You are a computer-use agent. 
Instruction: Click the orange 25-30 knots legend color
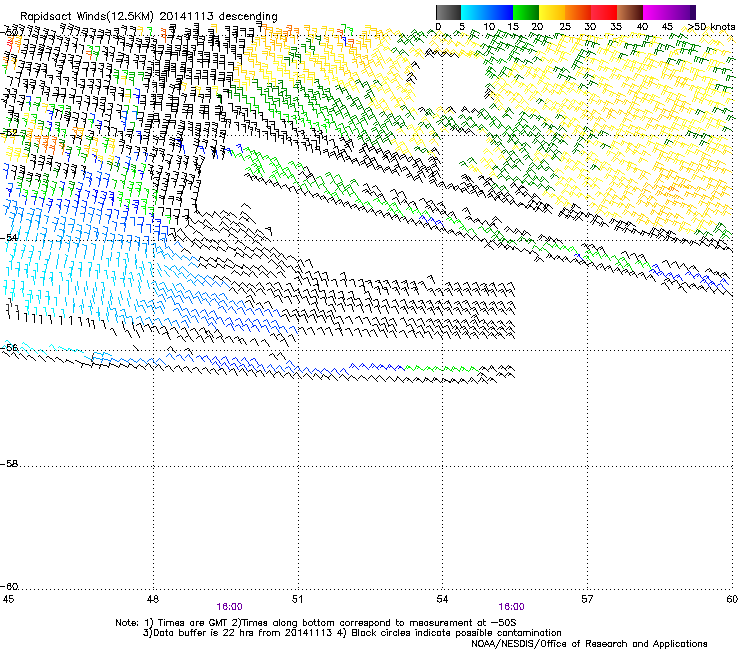578,12
